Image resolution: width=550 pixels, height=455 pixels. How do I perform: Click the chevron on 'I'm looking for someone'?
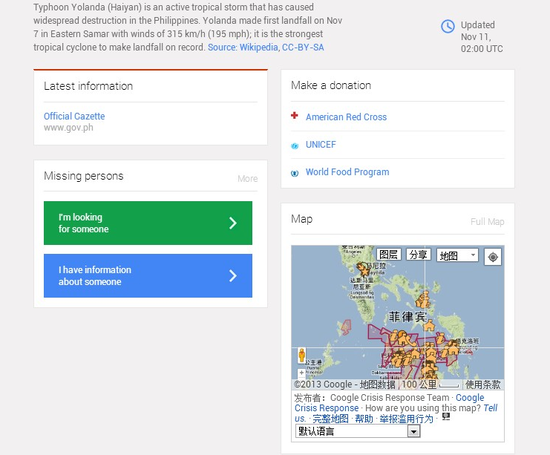point(233,223)
